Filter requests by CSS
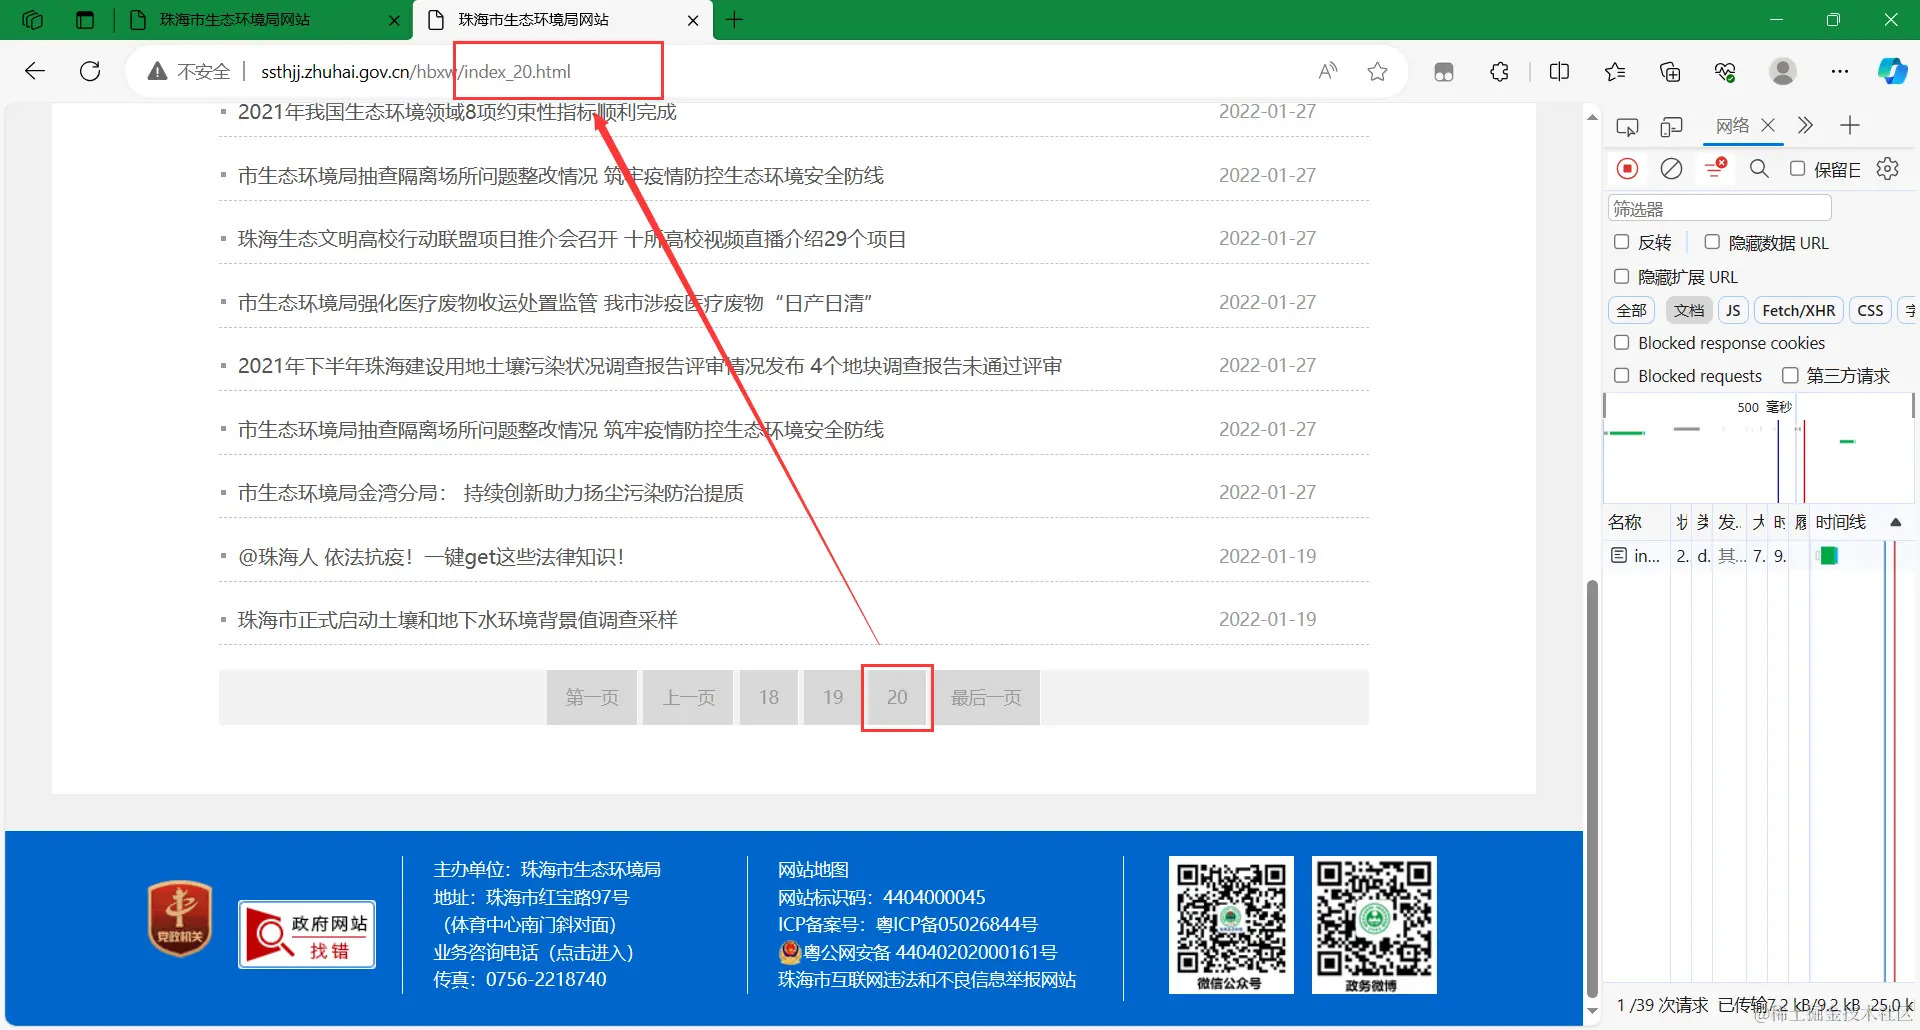1920x1030 pixels. [1870, 310]
